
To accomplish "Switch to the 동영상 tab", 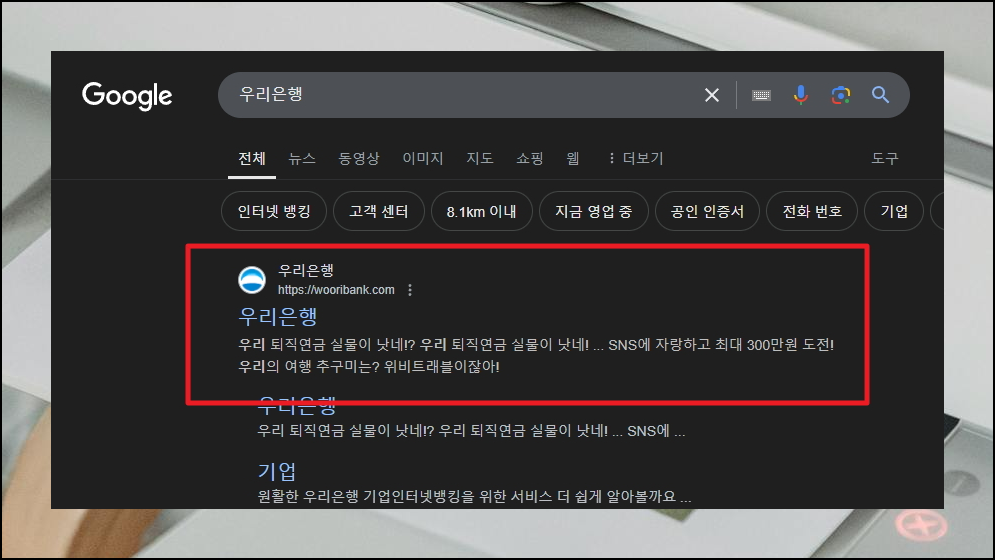I will 359,158.
